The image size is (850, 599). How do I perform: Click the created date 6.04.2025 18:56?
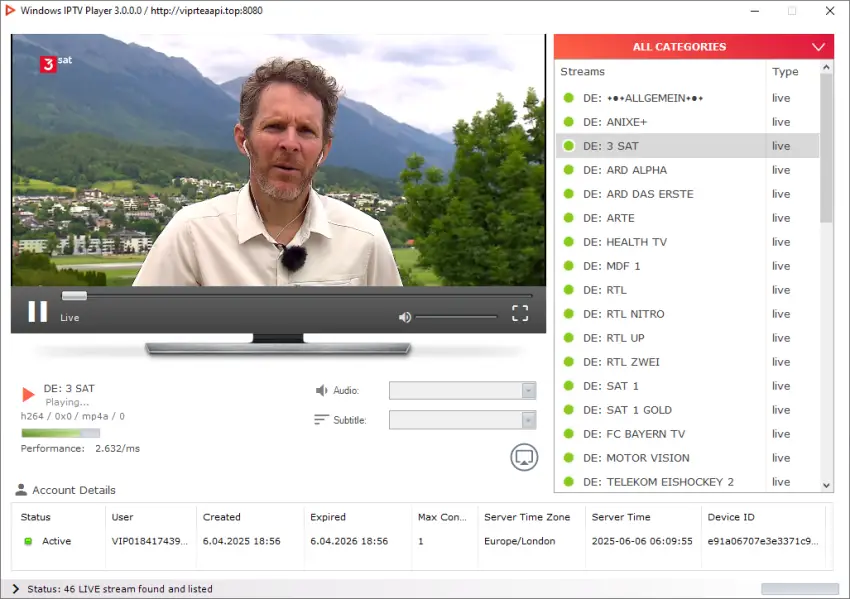tap(241, 541)
